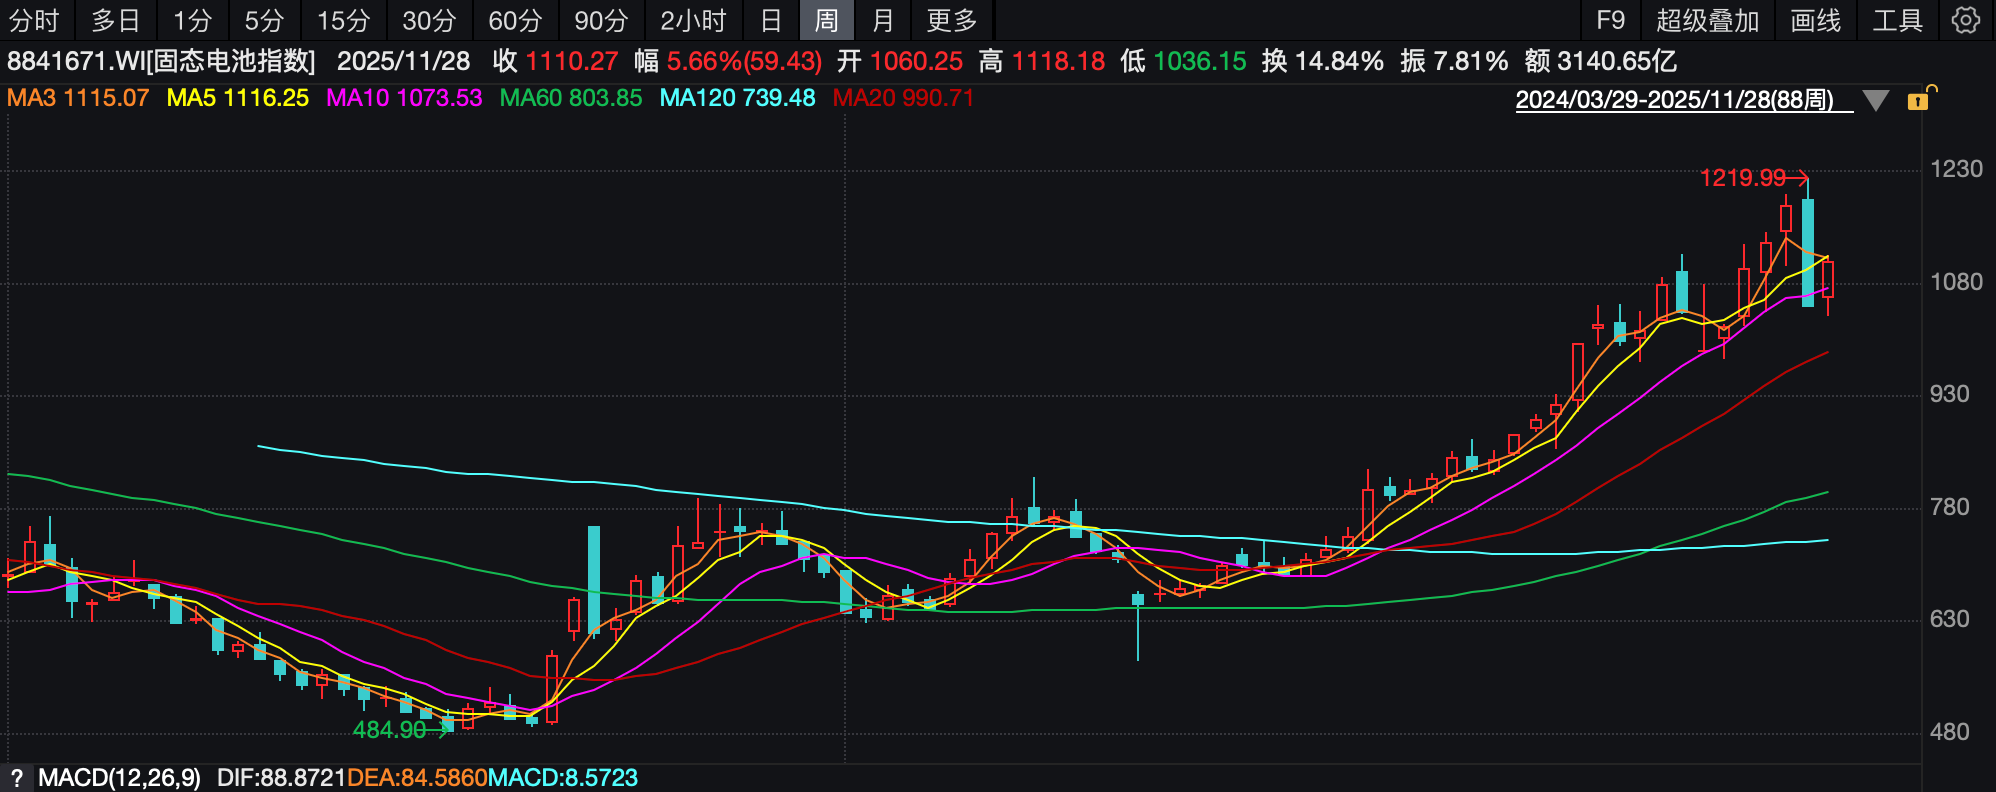
Task: Click the green 484.90 low price marker
Action: point(390,730)
